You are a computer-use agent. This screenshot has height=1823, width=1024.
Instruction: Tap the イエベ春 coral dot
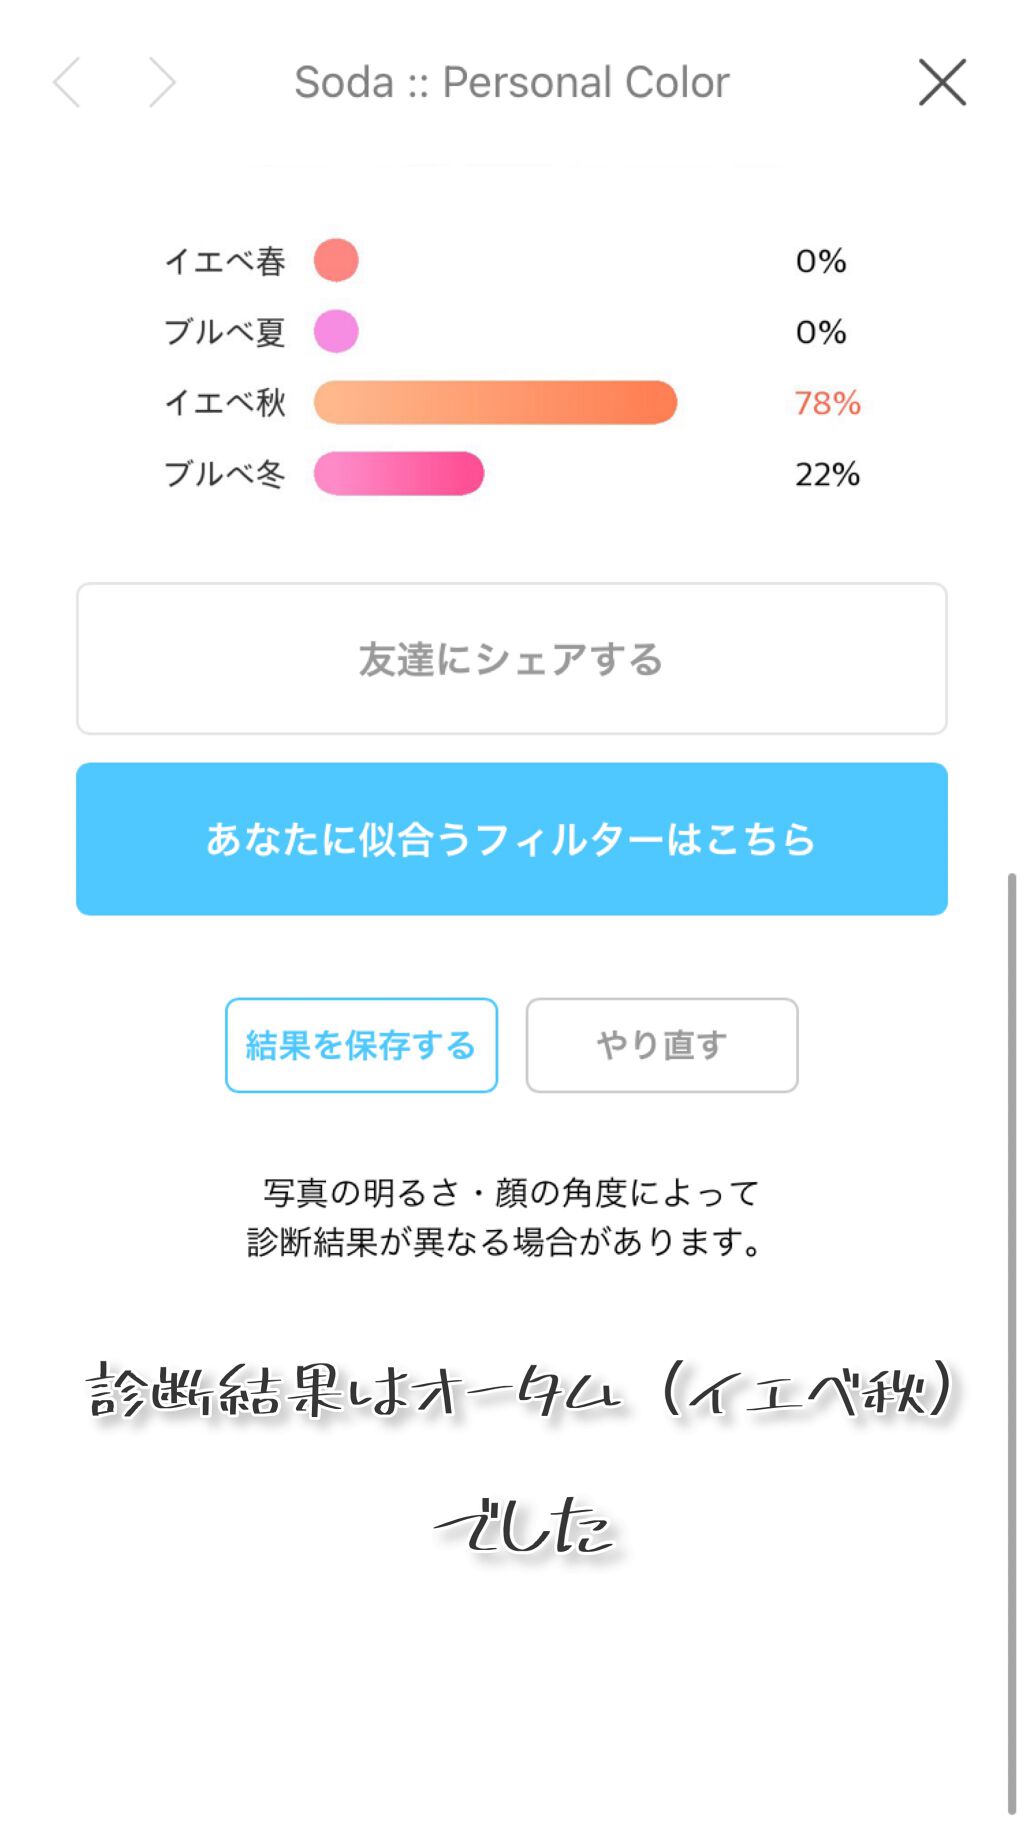(336, 261)
